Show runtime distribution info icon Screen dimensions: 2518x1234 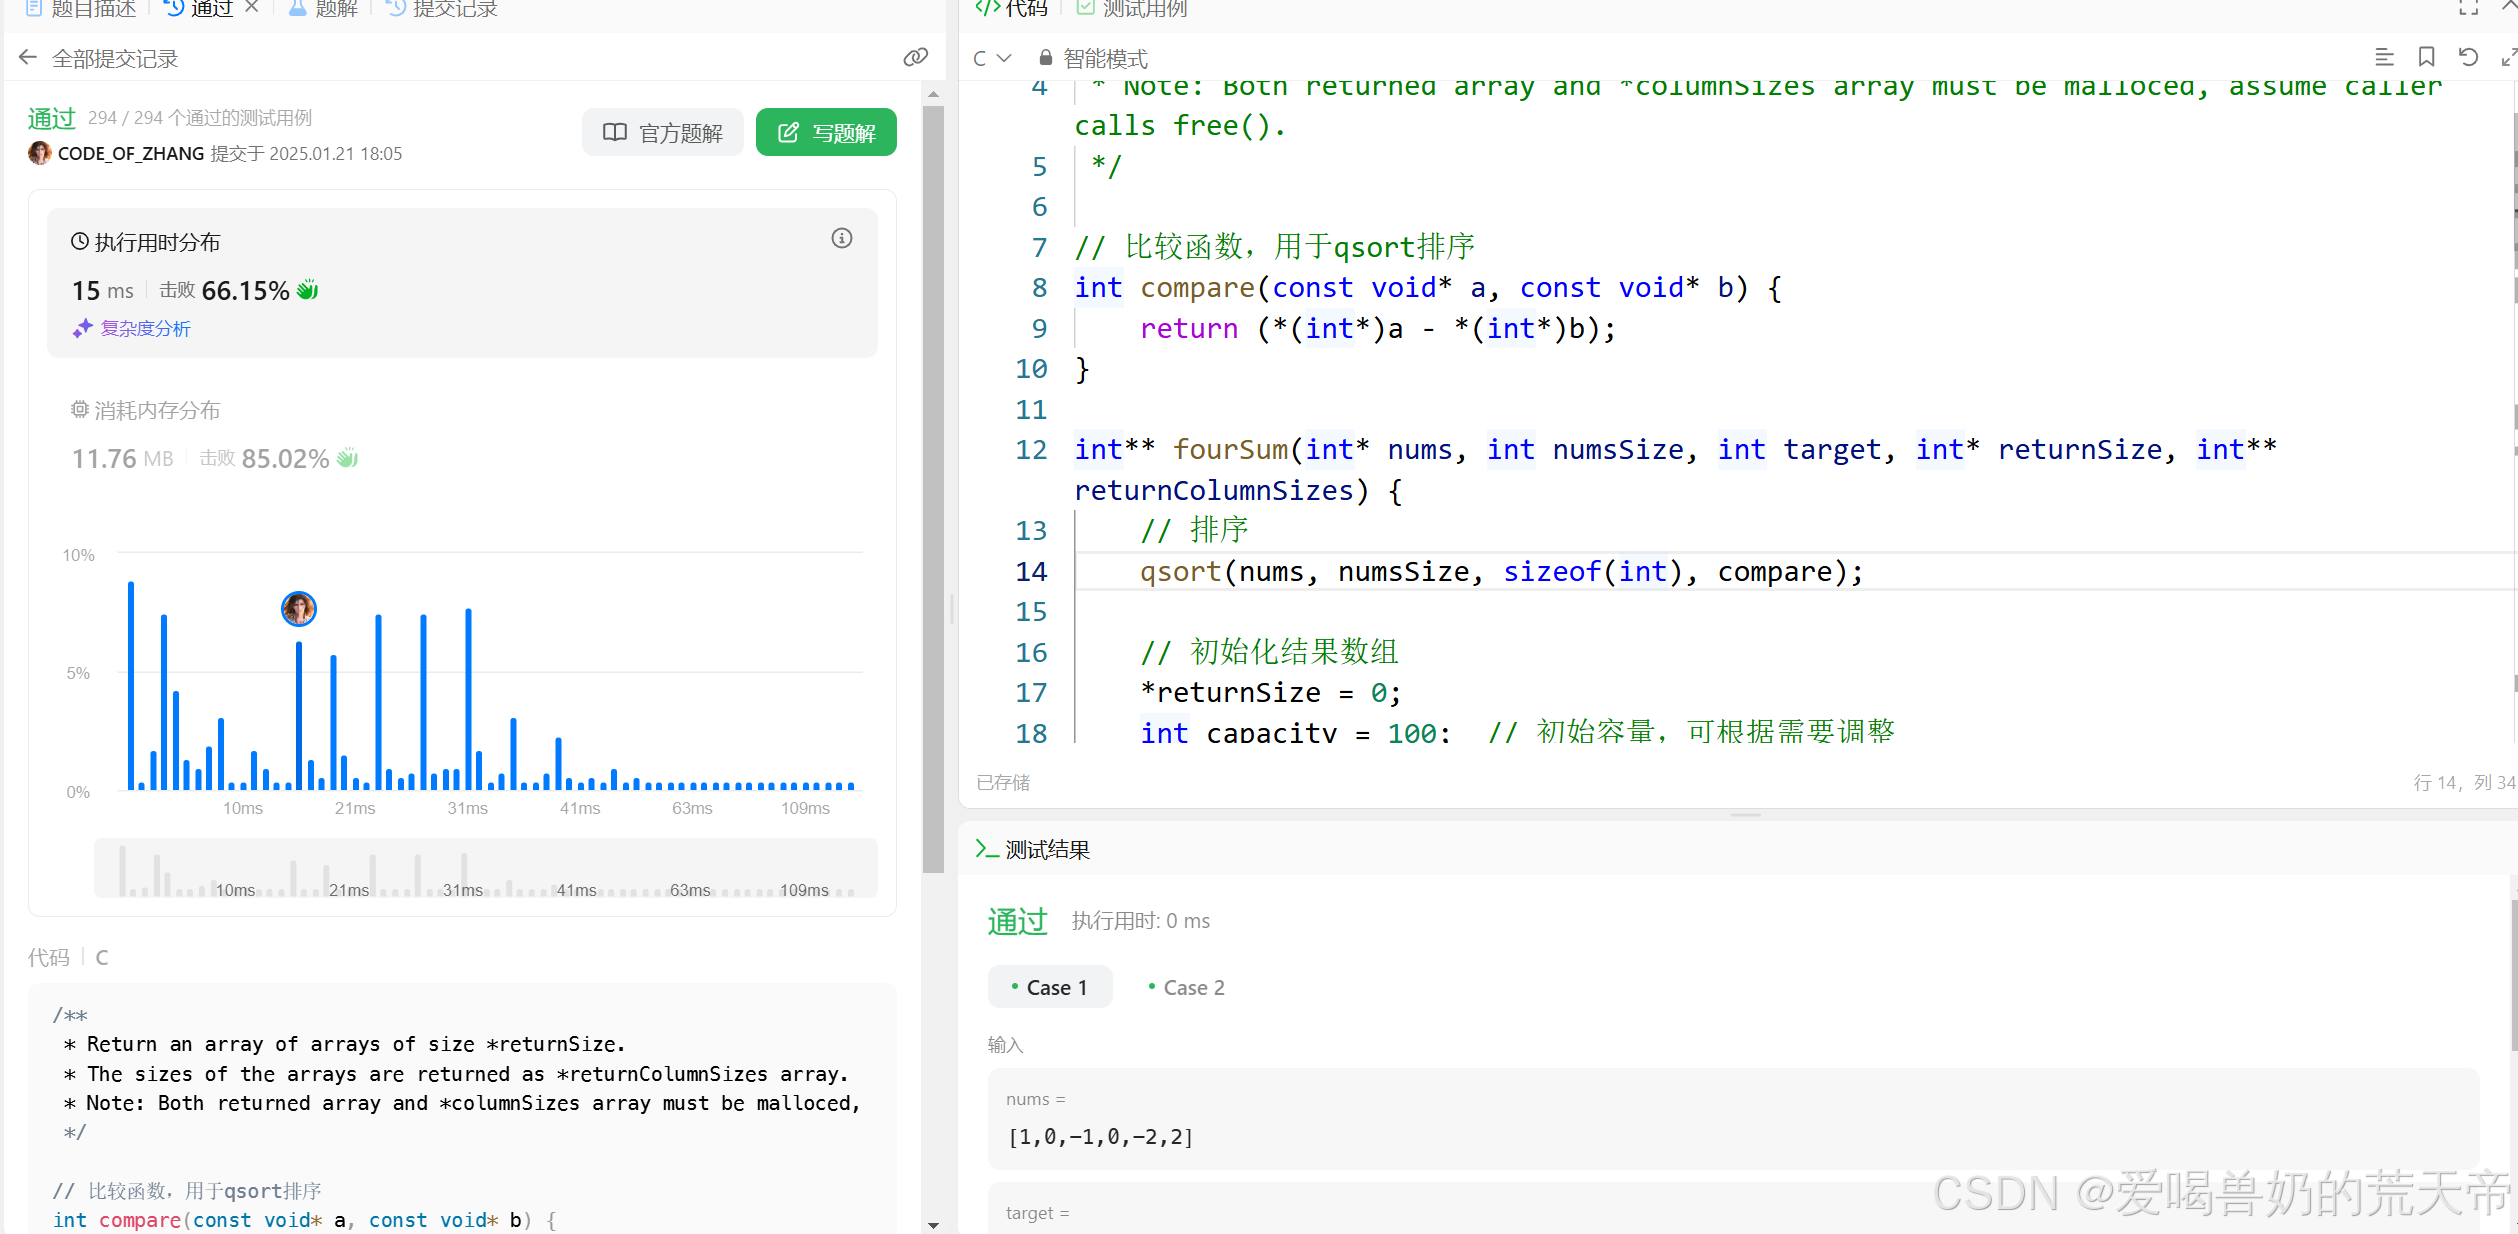pyautogui.click(x=842, y=238)
